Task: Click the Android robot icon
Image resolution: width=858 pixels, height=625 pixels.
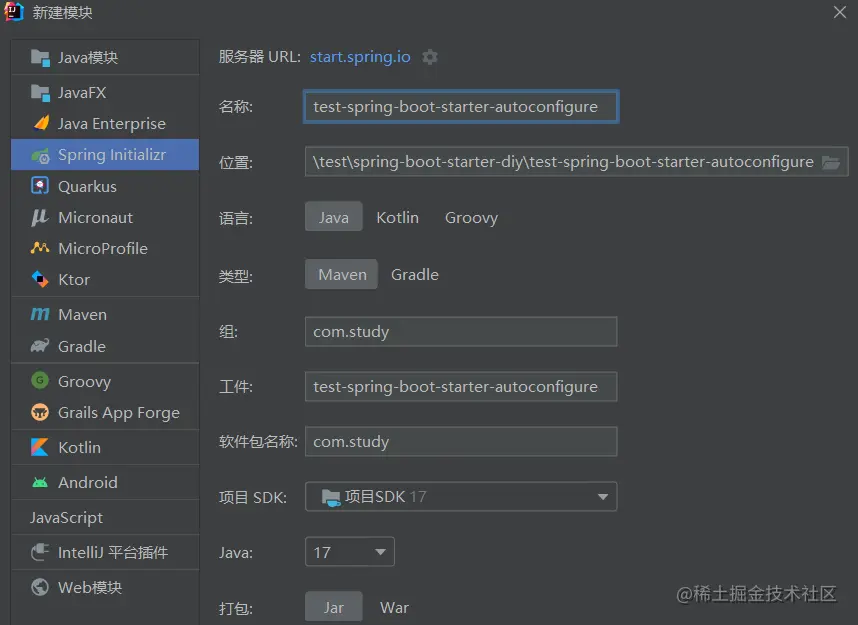Action: (x=40, y=482)
